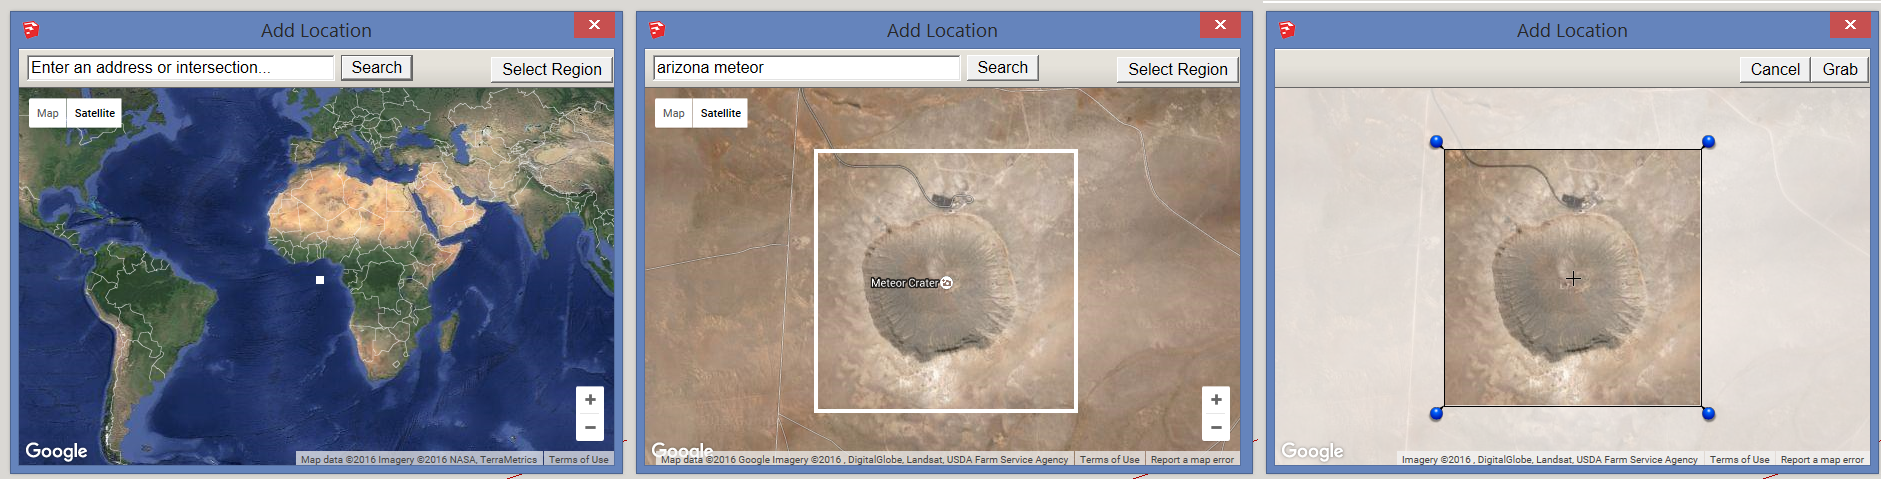The image size is (1881, 479).
Task: Click the top-right blue region pin
Action: tap(1708, 142)
